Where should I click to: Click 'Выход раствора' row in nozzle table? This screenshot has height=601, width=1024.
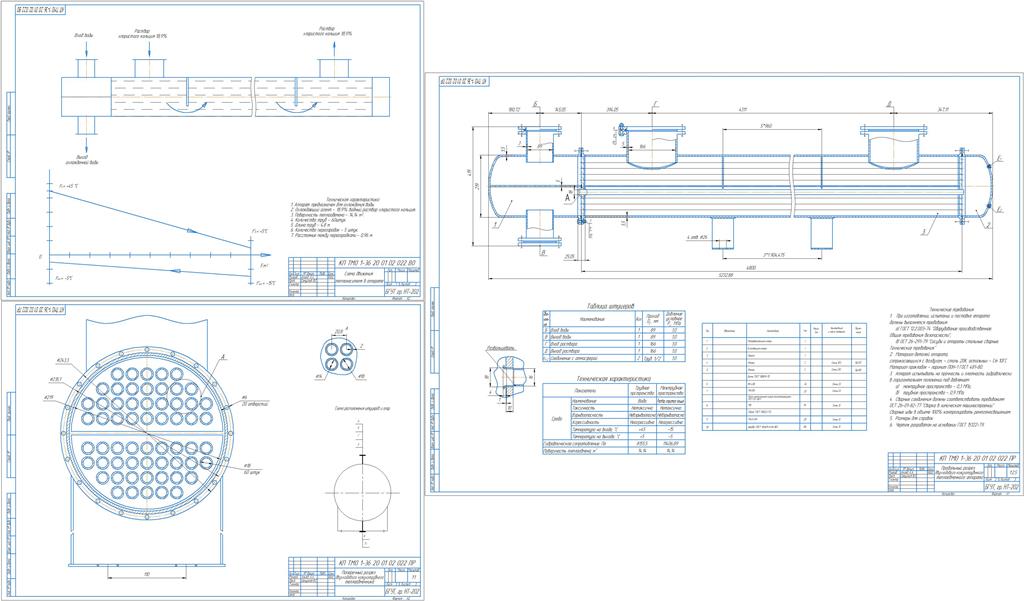613,351
